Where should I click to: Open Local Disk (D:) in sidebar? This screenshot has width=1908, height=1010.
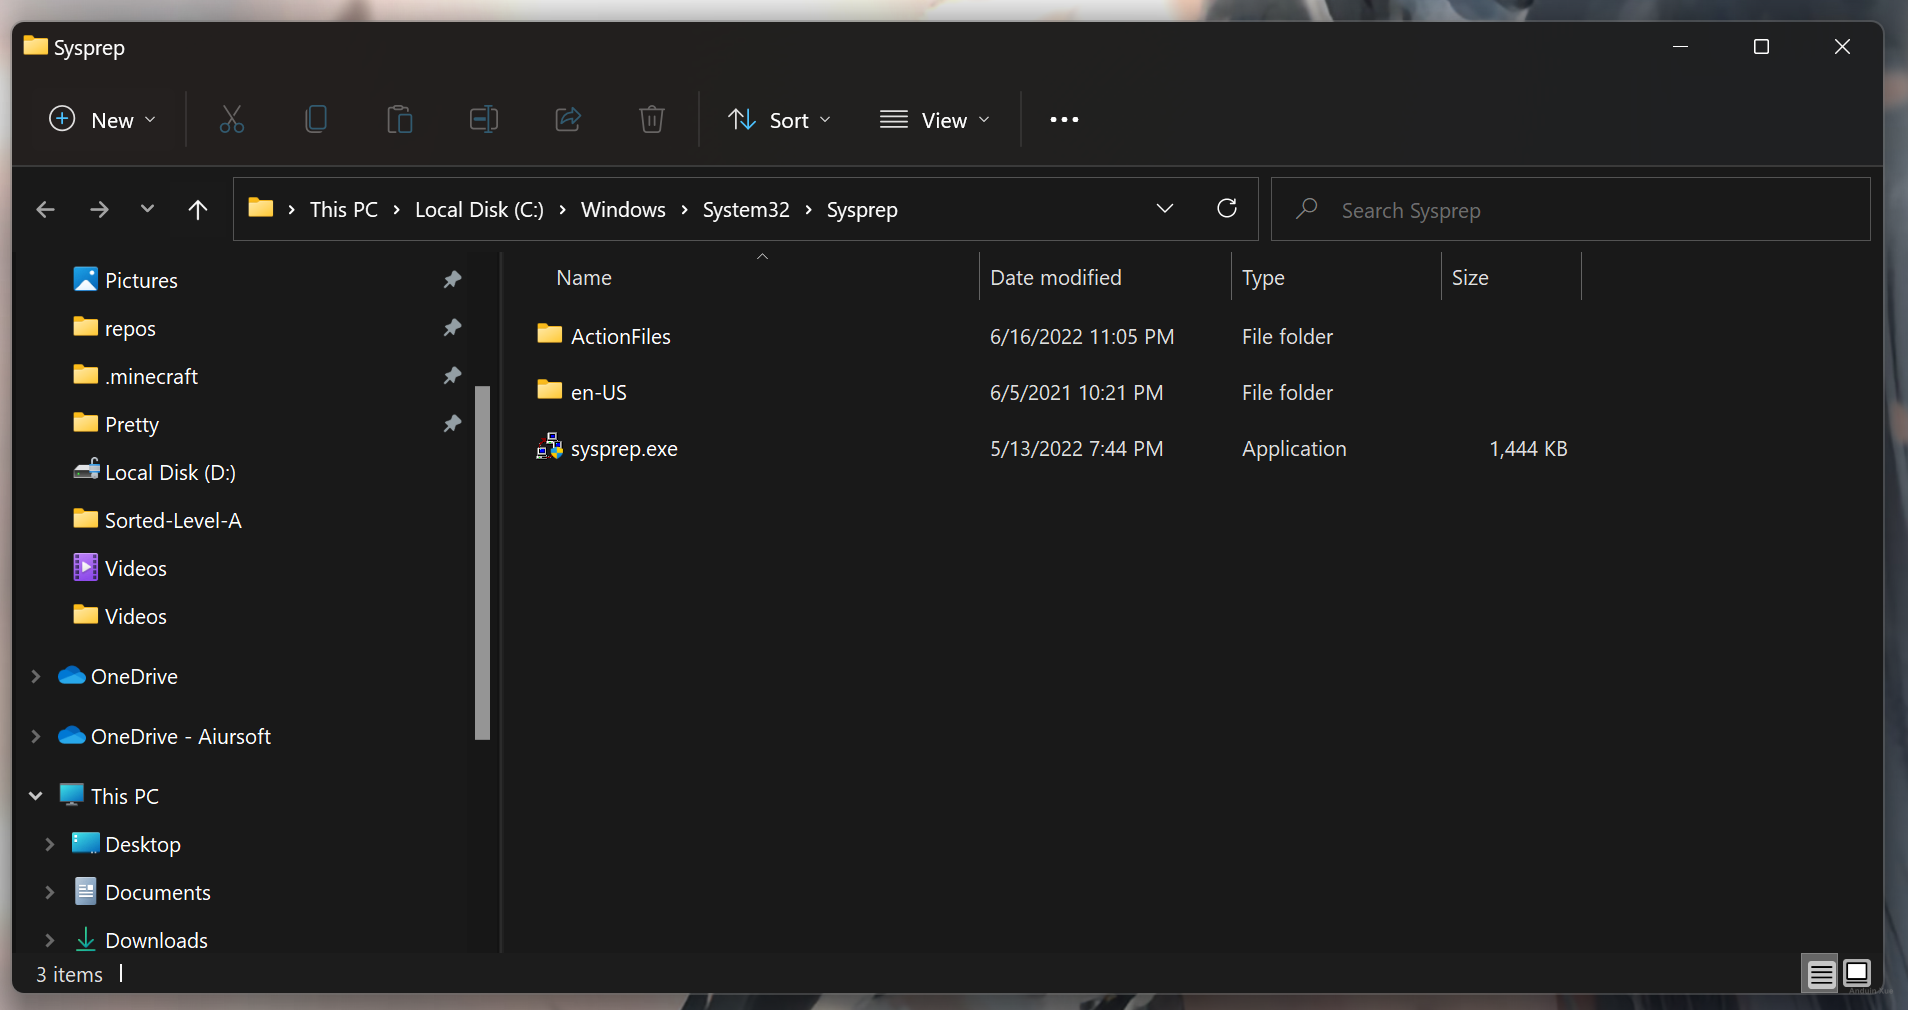coord(170,472)
